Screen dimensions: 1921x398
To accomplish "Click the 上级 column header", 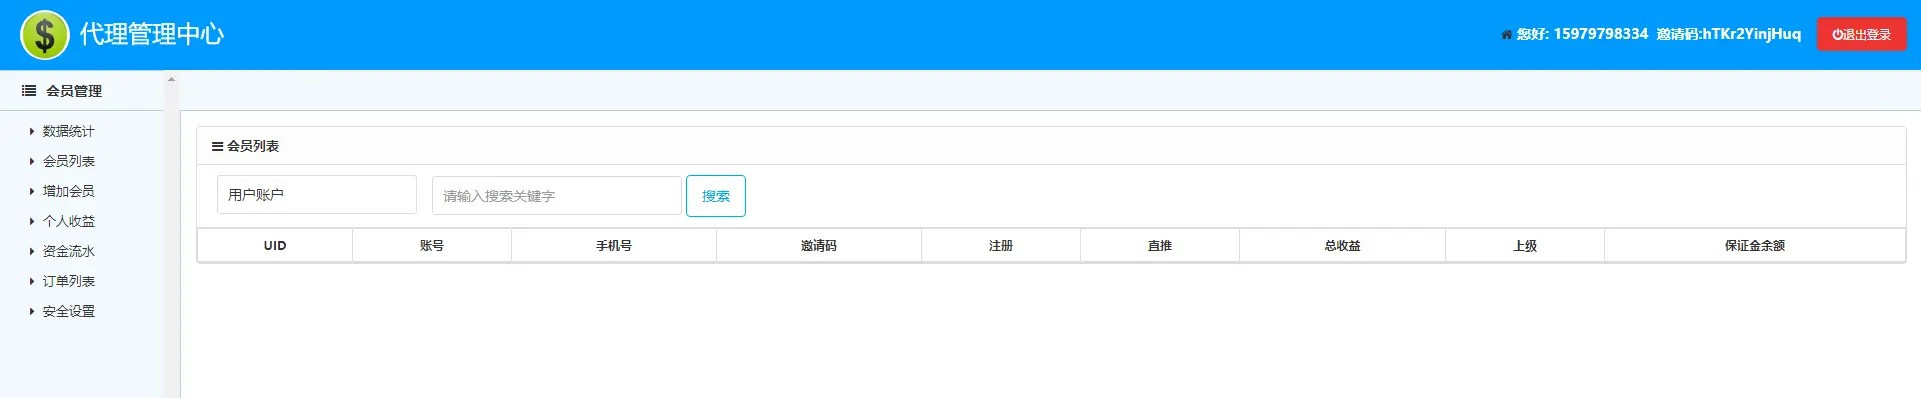I will tap(1525, 246).
